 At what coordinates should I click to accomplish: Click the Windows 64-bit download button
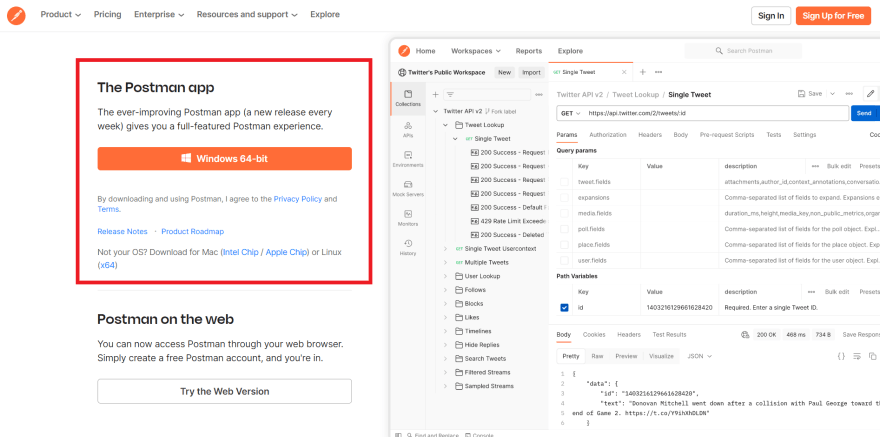224,159
